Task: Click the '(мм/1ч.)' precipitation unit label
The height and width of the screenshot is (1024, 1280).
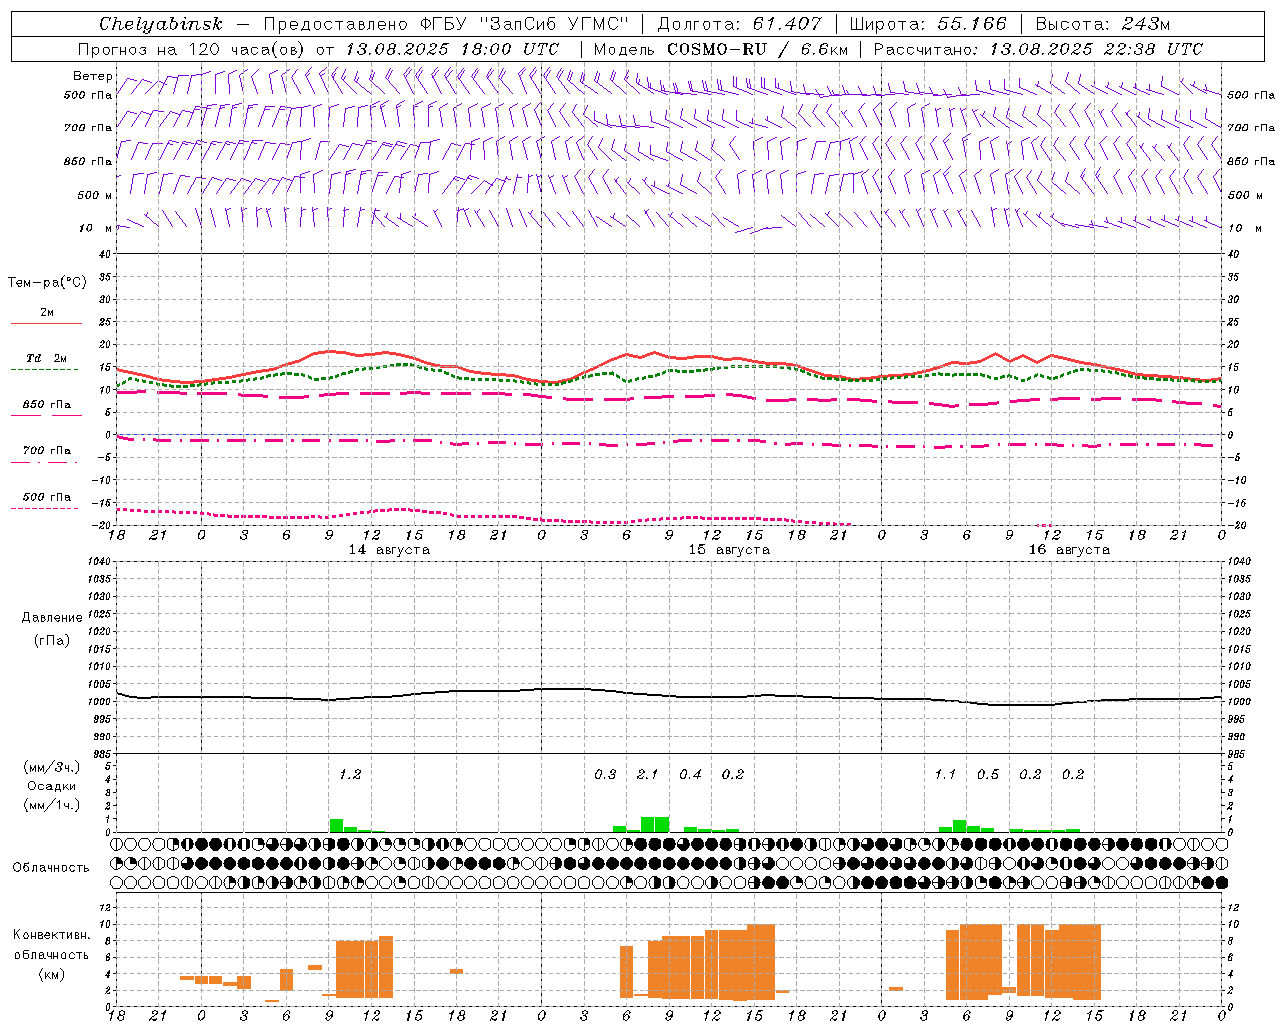Action: tap(51, 805)
